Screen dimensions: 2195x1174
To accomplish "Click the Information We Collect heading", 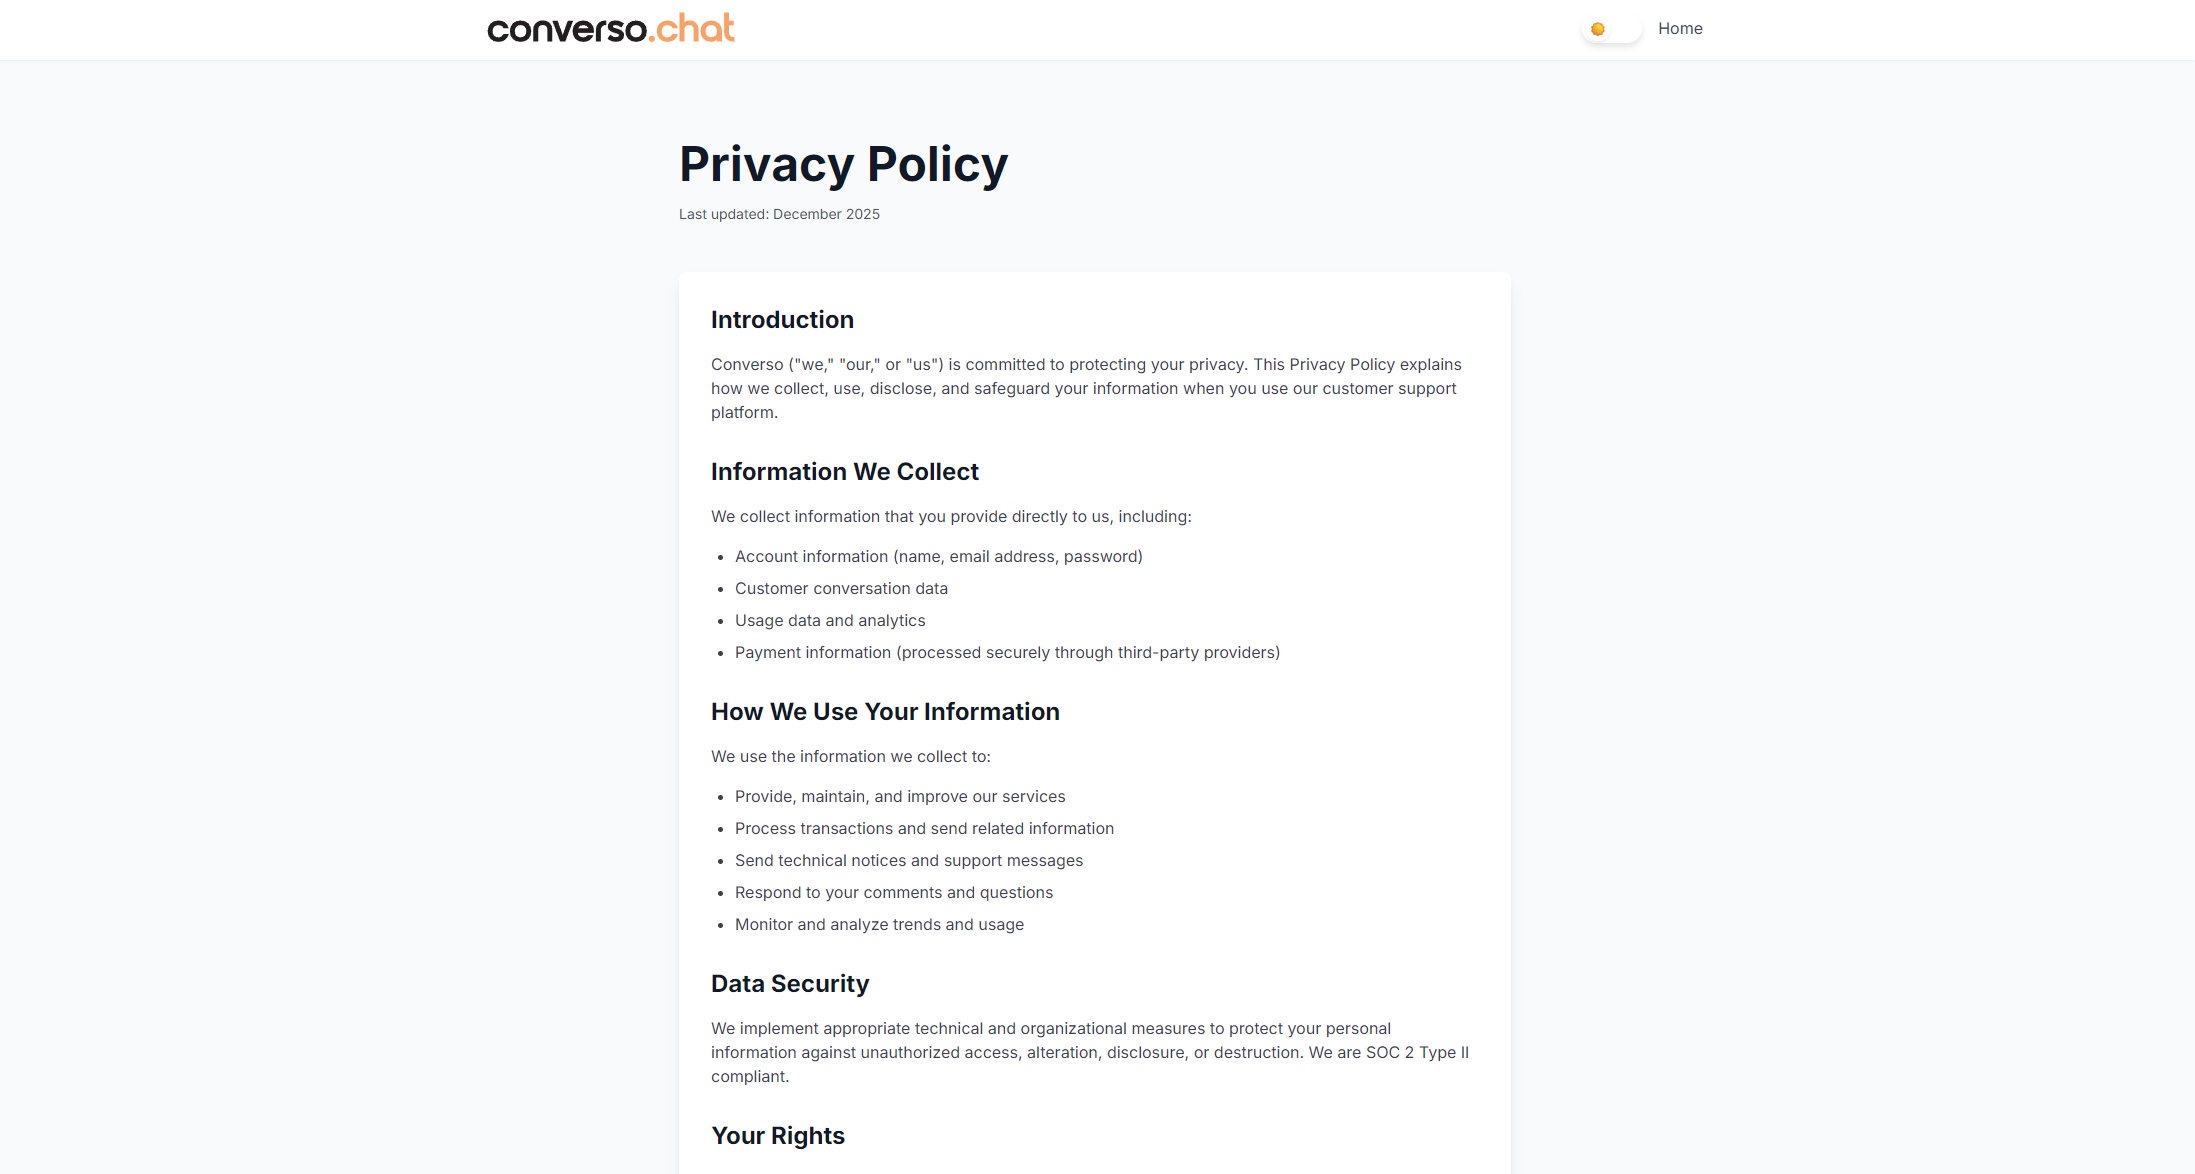I will (x=845, y=472).
